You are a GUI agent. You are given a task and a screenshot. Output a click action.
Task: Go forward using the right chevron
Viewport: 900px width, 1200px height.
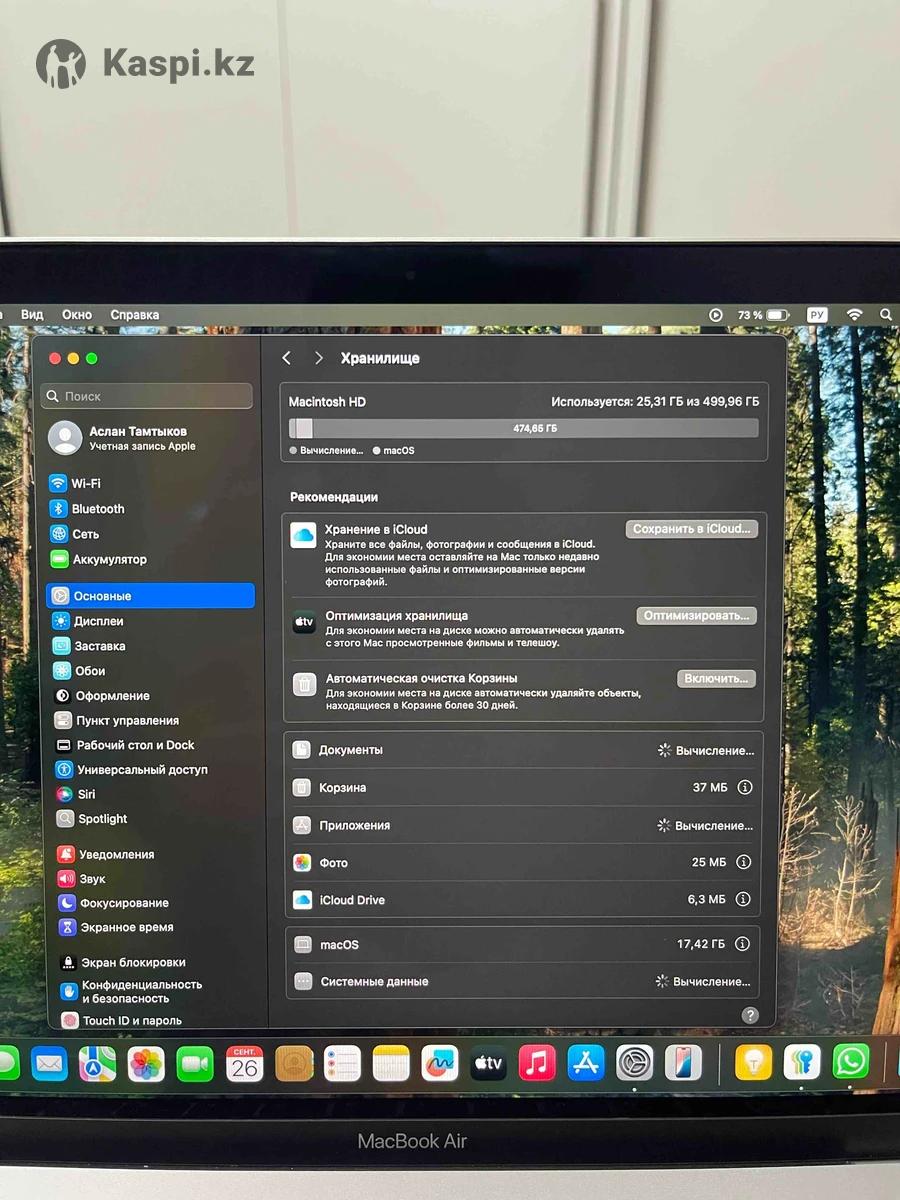pyautogui.click(x=318, y=358)
